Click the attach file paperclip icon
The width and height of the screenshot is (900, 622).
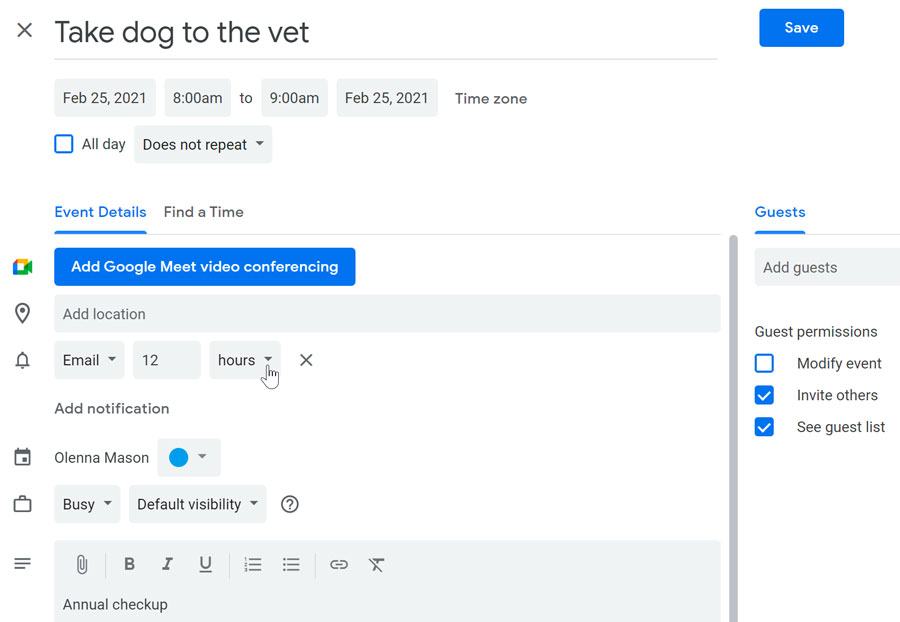point(82,565)
